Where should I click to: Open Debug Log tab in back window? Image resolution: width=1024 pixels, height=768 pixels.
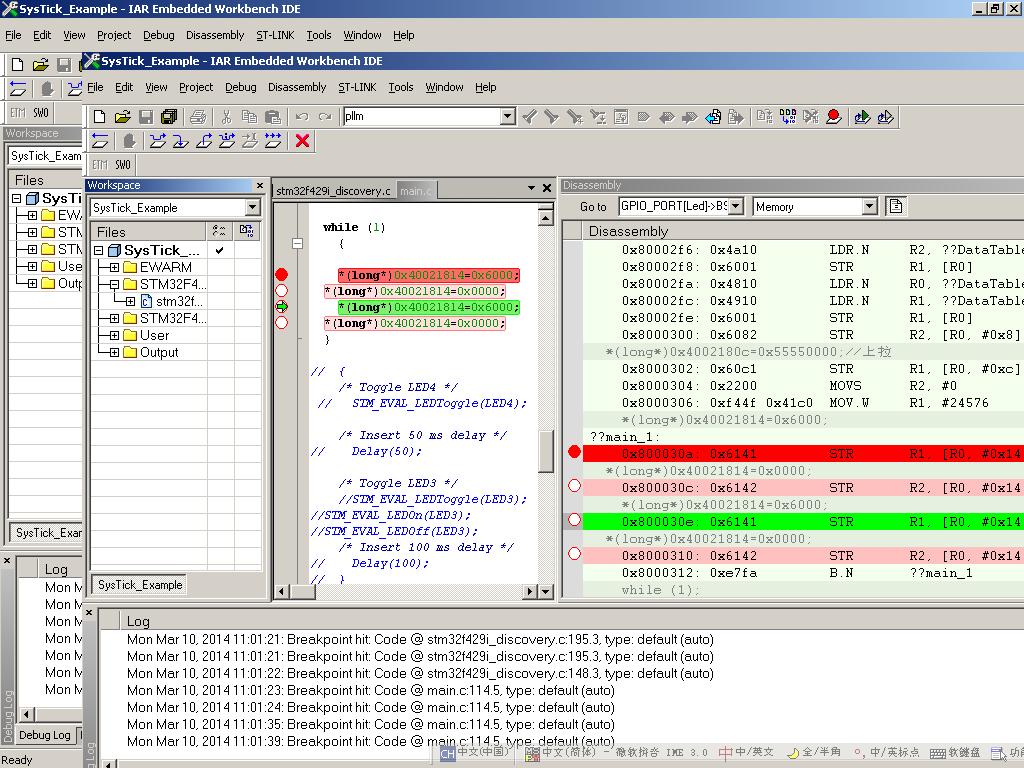[x=44, y=735]
